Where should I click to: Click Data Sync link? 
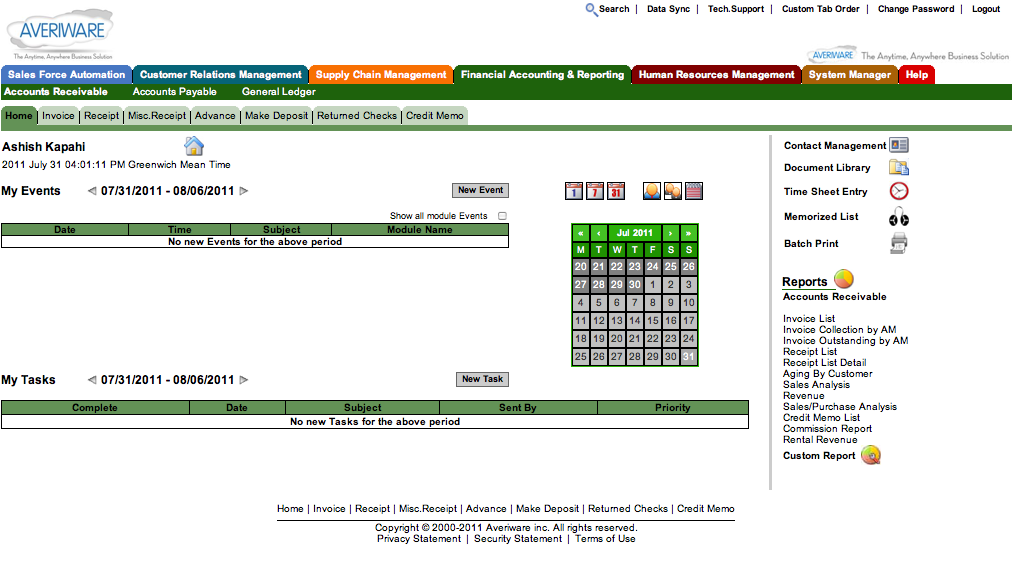tap(668, 9)
